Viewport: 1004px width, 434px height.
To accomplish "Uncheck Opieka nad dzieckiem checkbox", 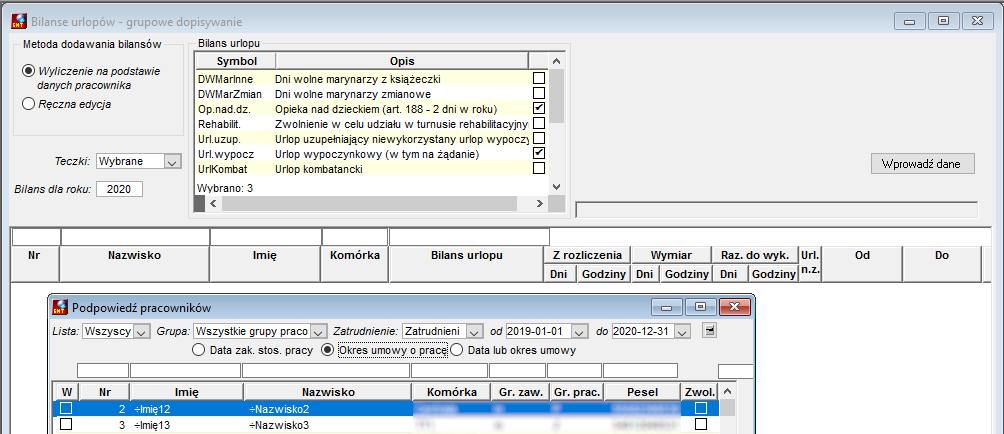I will click(x=539, y=108).
